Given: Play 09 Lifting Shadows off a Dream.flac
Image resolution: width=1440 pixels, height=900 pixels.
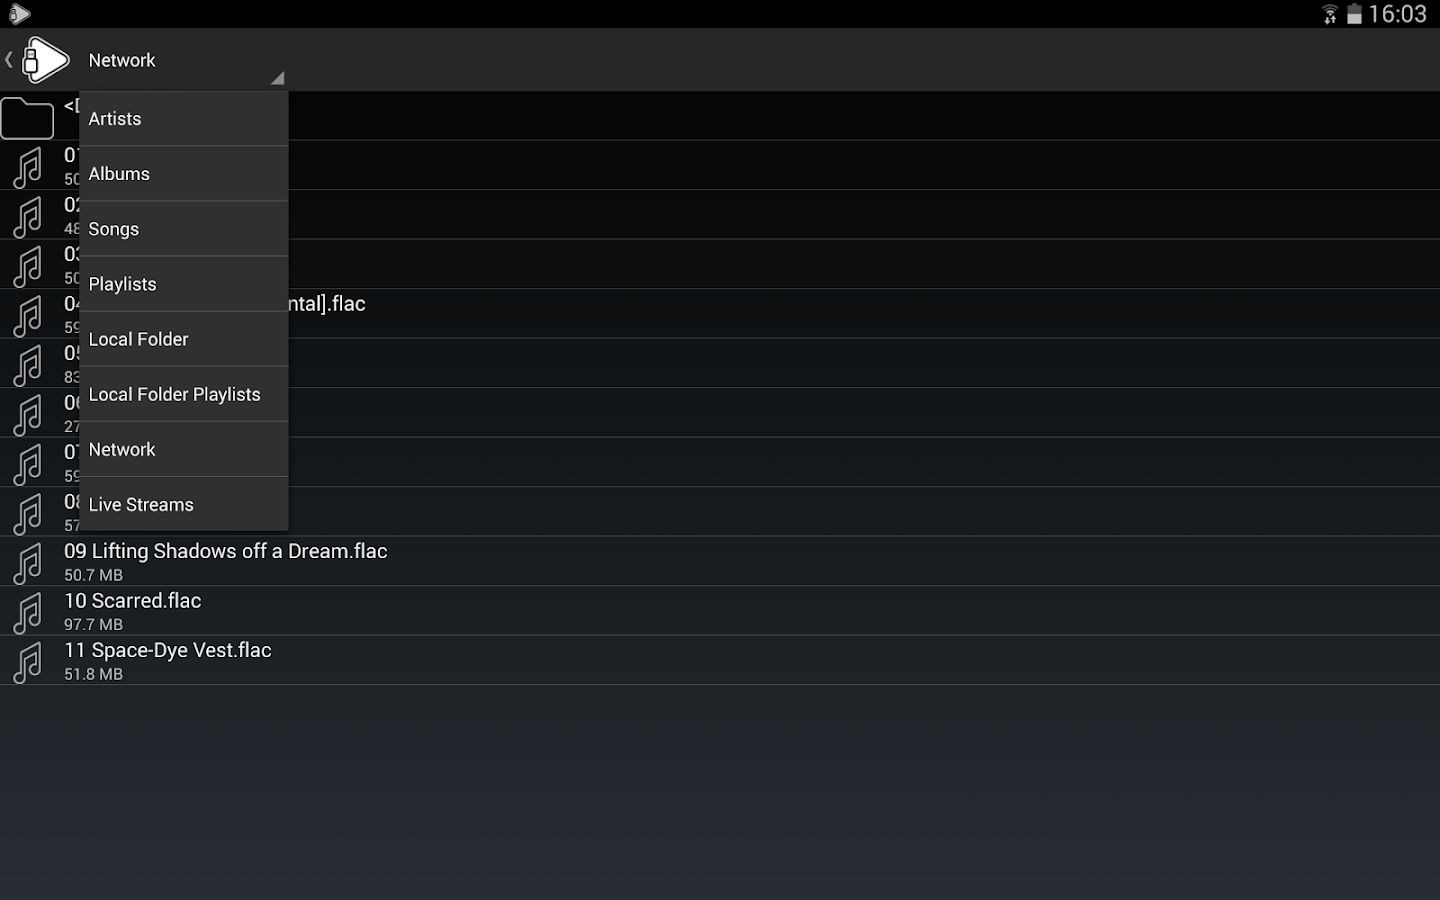Looking at the screenshot, I should click(x=720, y=562).
